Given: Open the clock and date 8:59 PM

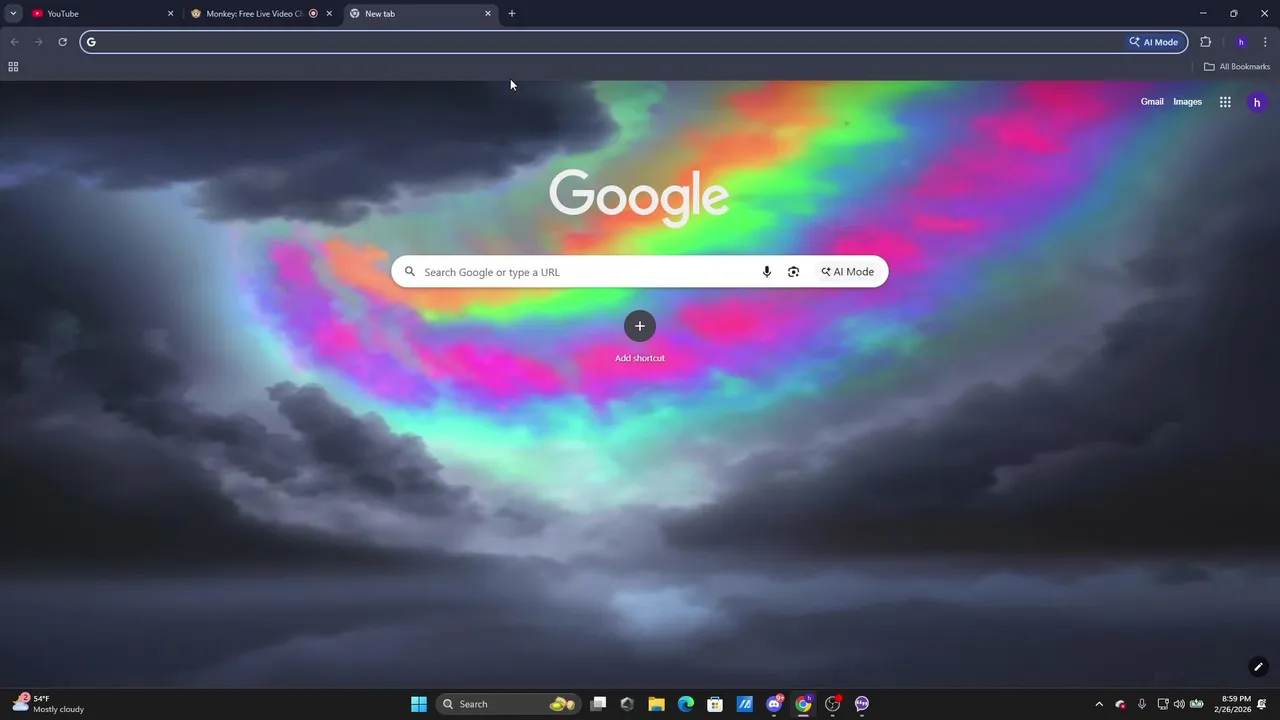Looking at the screenshot, I should 1232,704.
